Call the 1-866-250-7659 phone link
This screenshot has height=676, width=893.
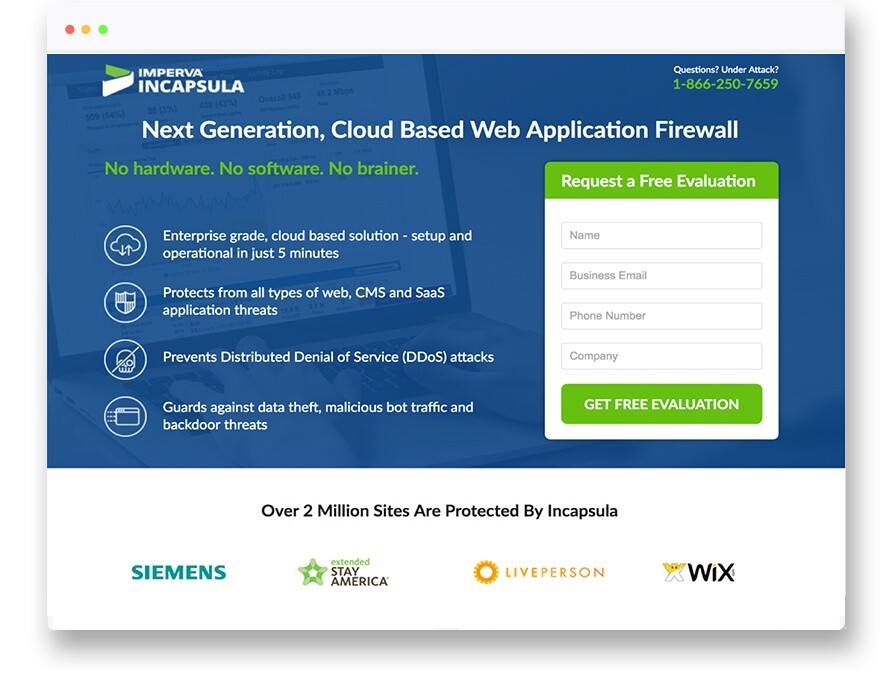(x=725, y=84)
